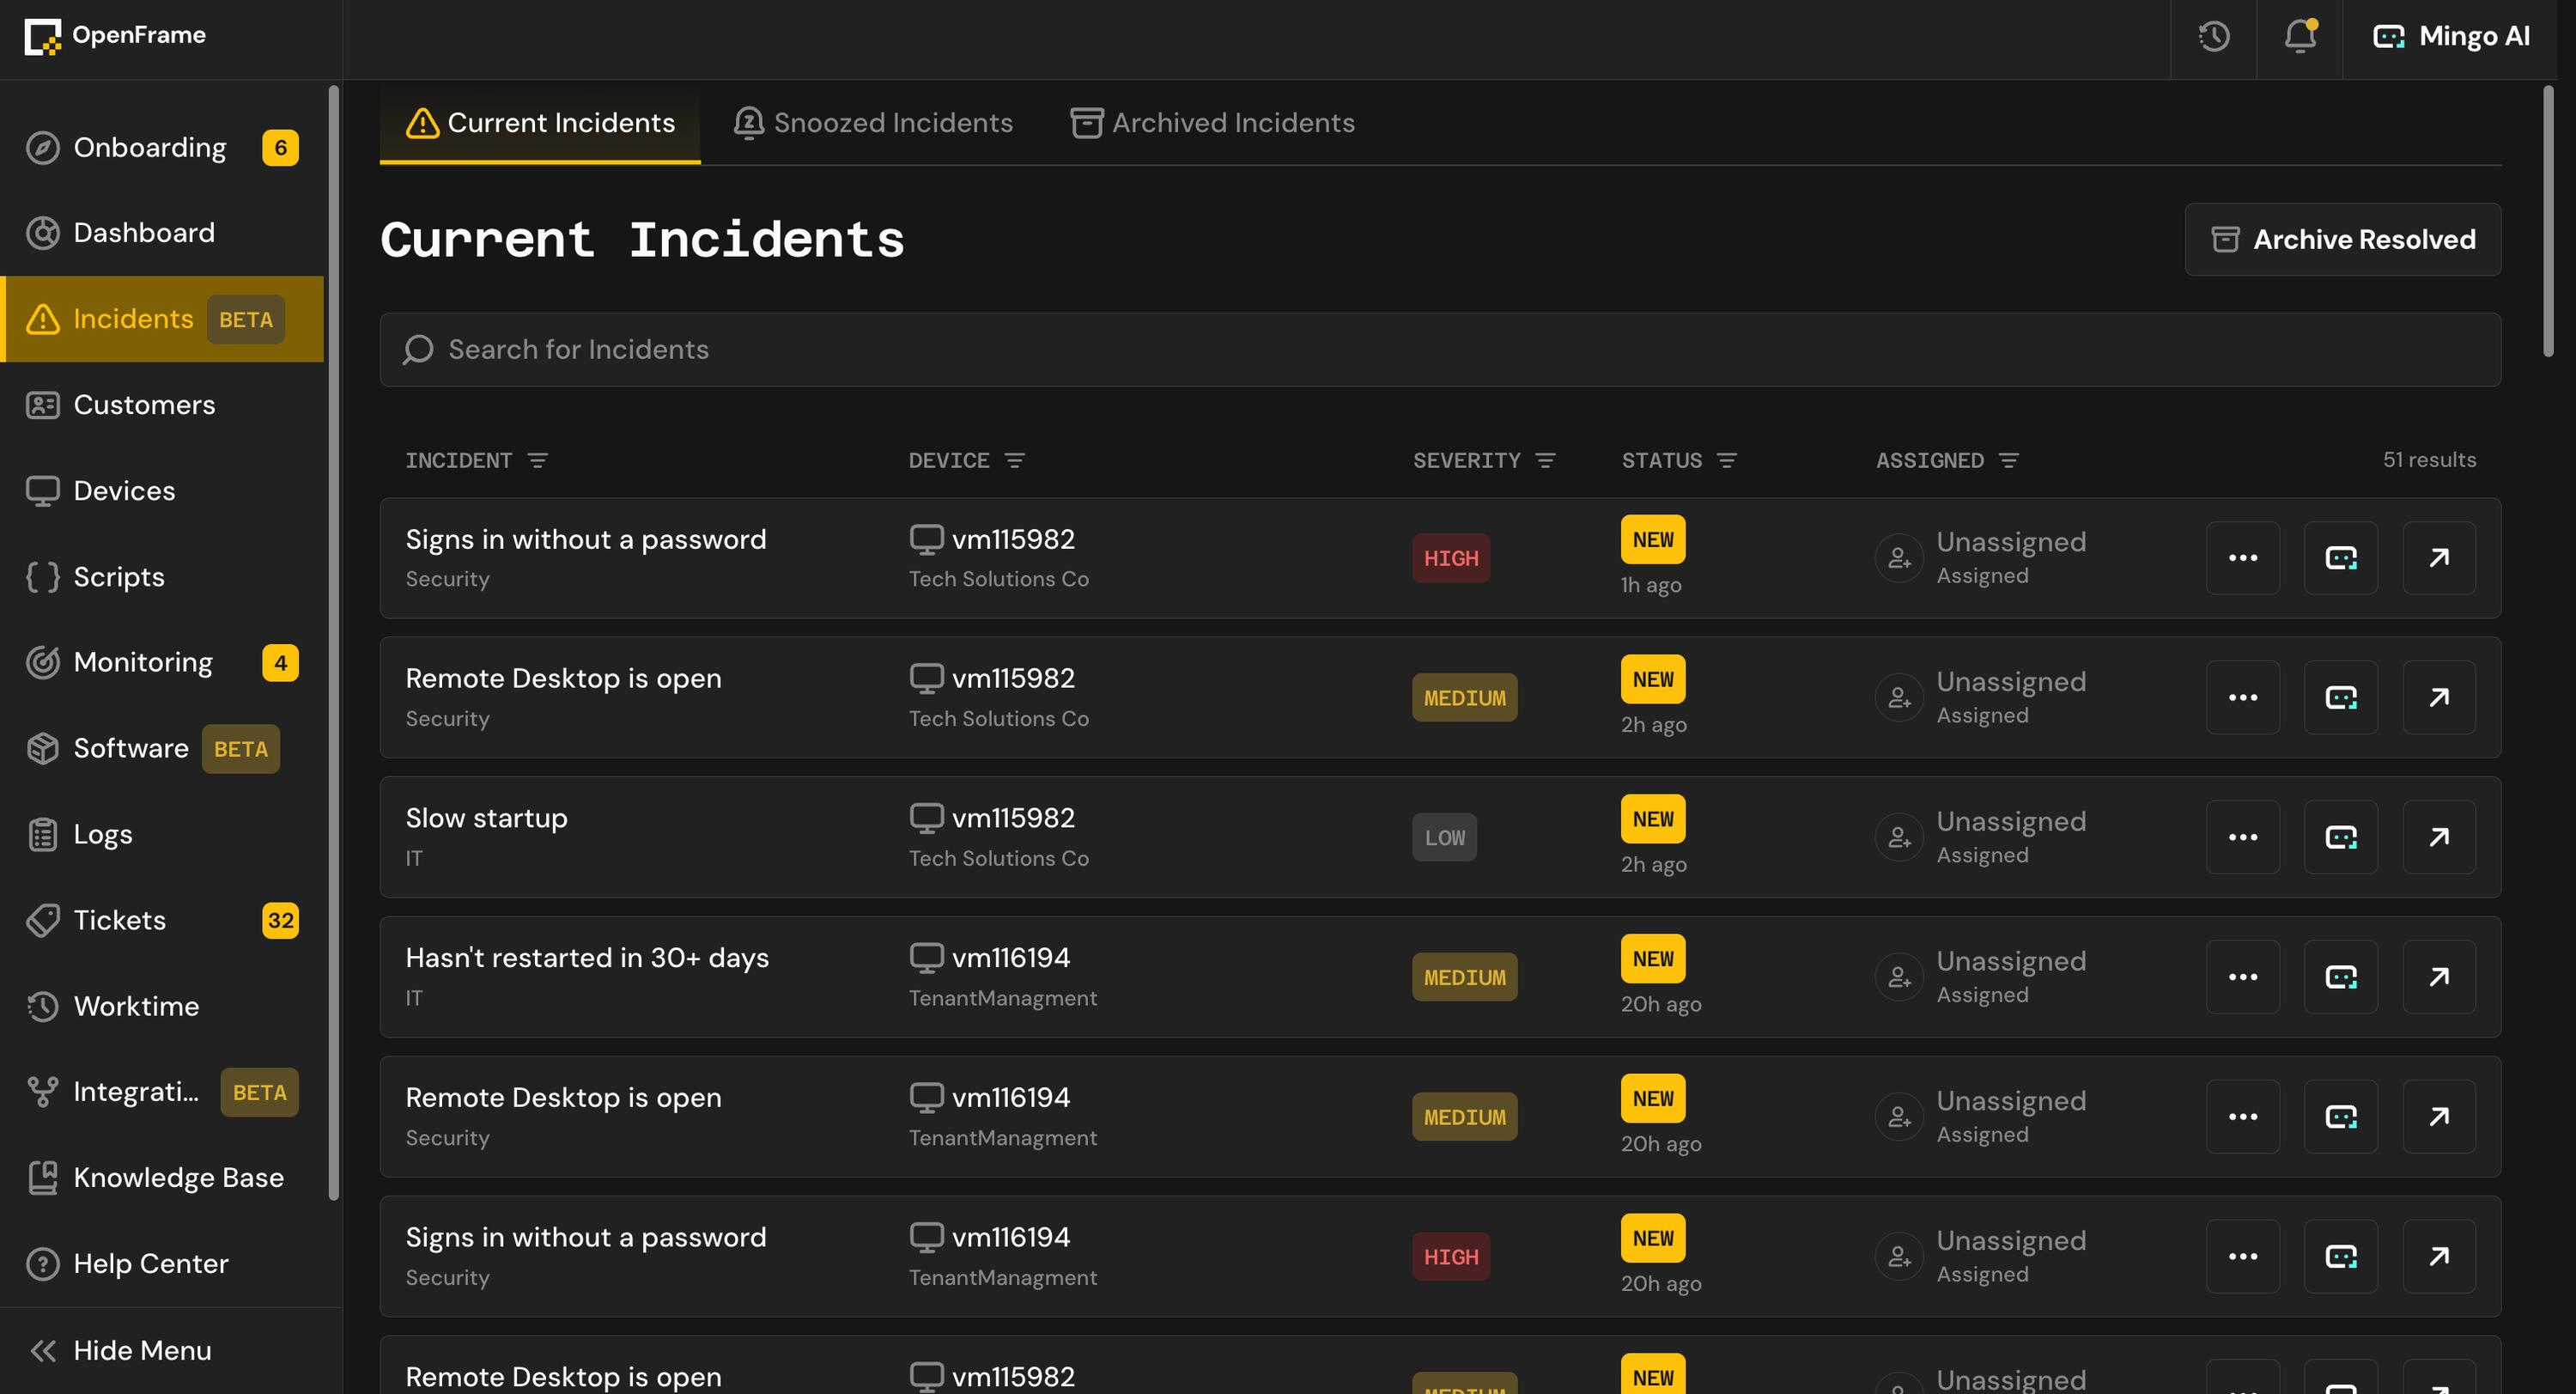Open more options for Remote Desktop is open, 2h ago
2576x1394 pixels.
[2242, 698]
